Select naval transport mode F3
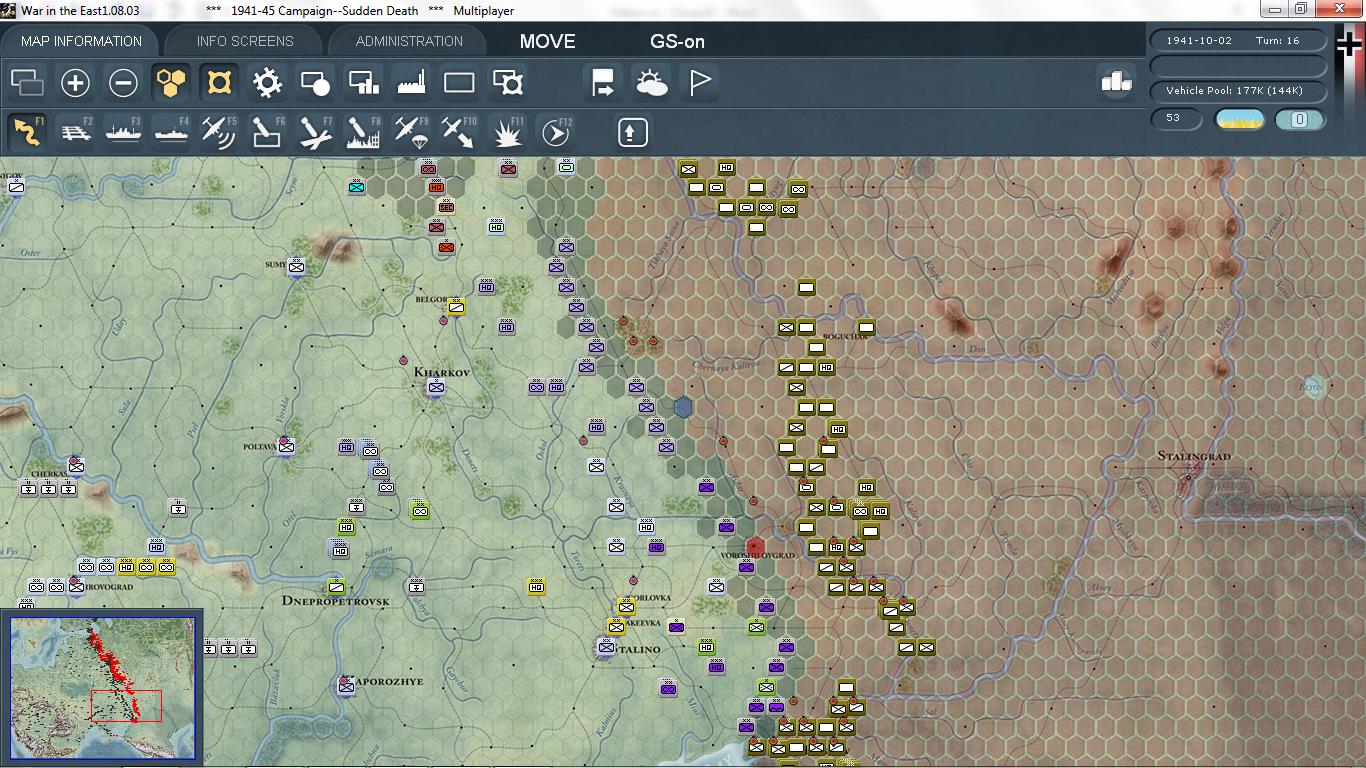The image size is (1366, 768). click(124, 132)
